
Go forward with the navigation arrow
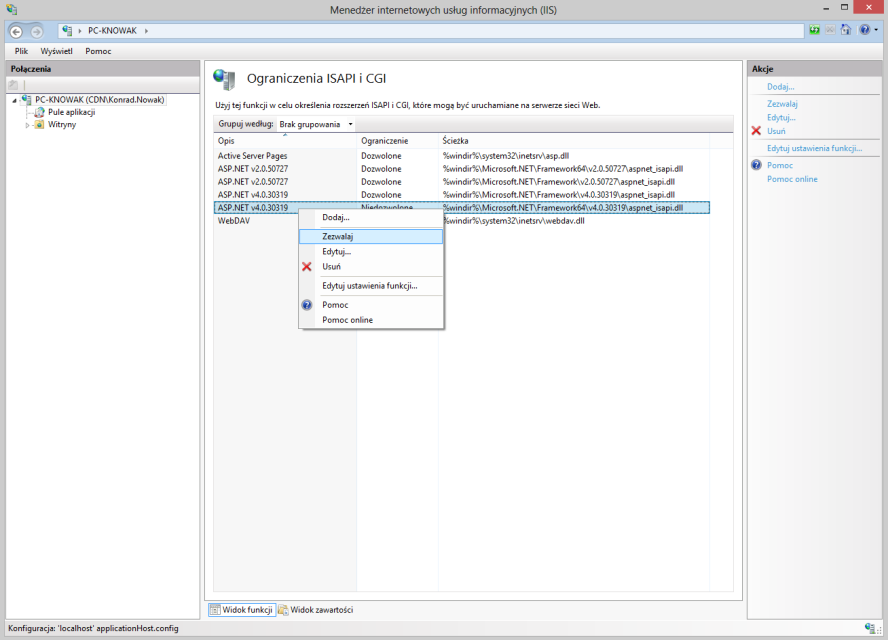(x=36, y=31)
